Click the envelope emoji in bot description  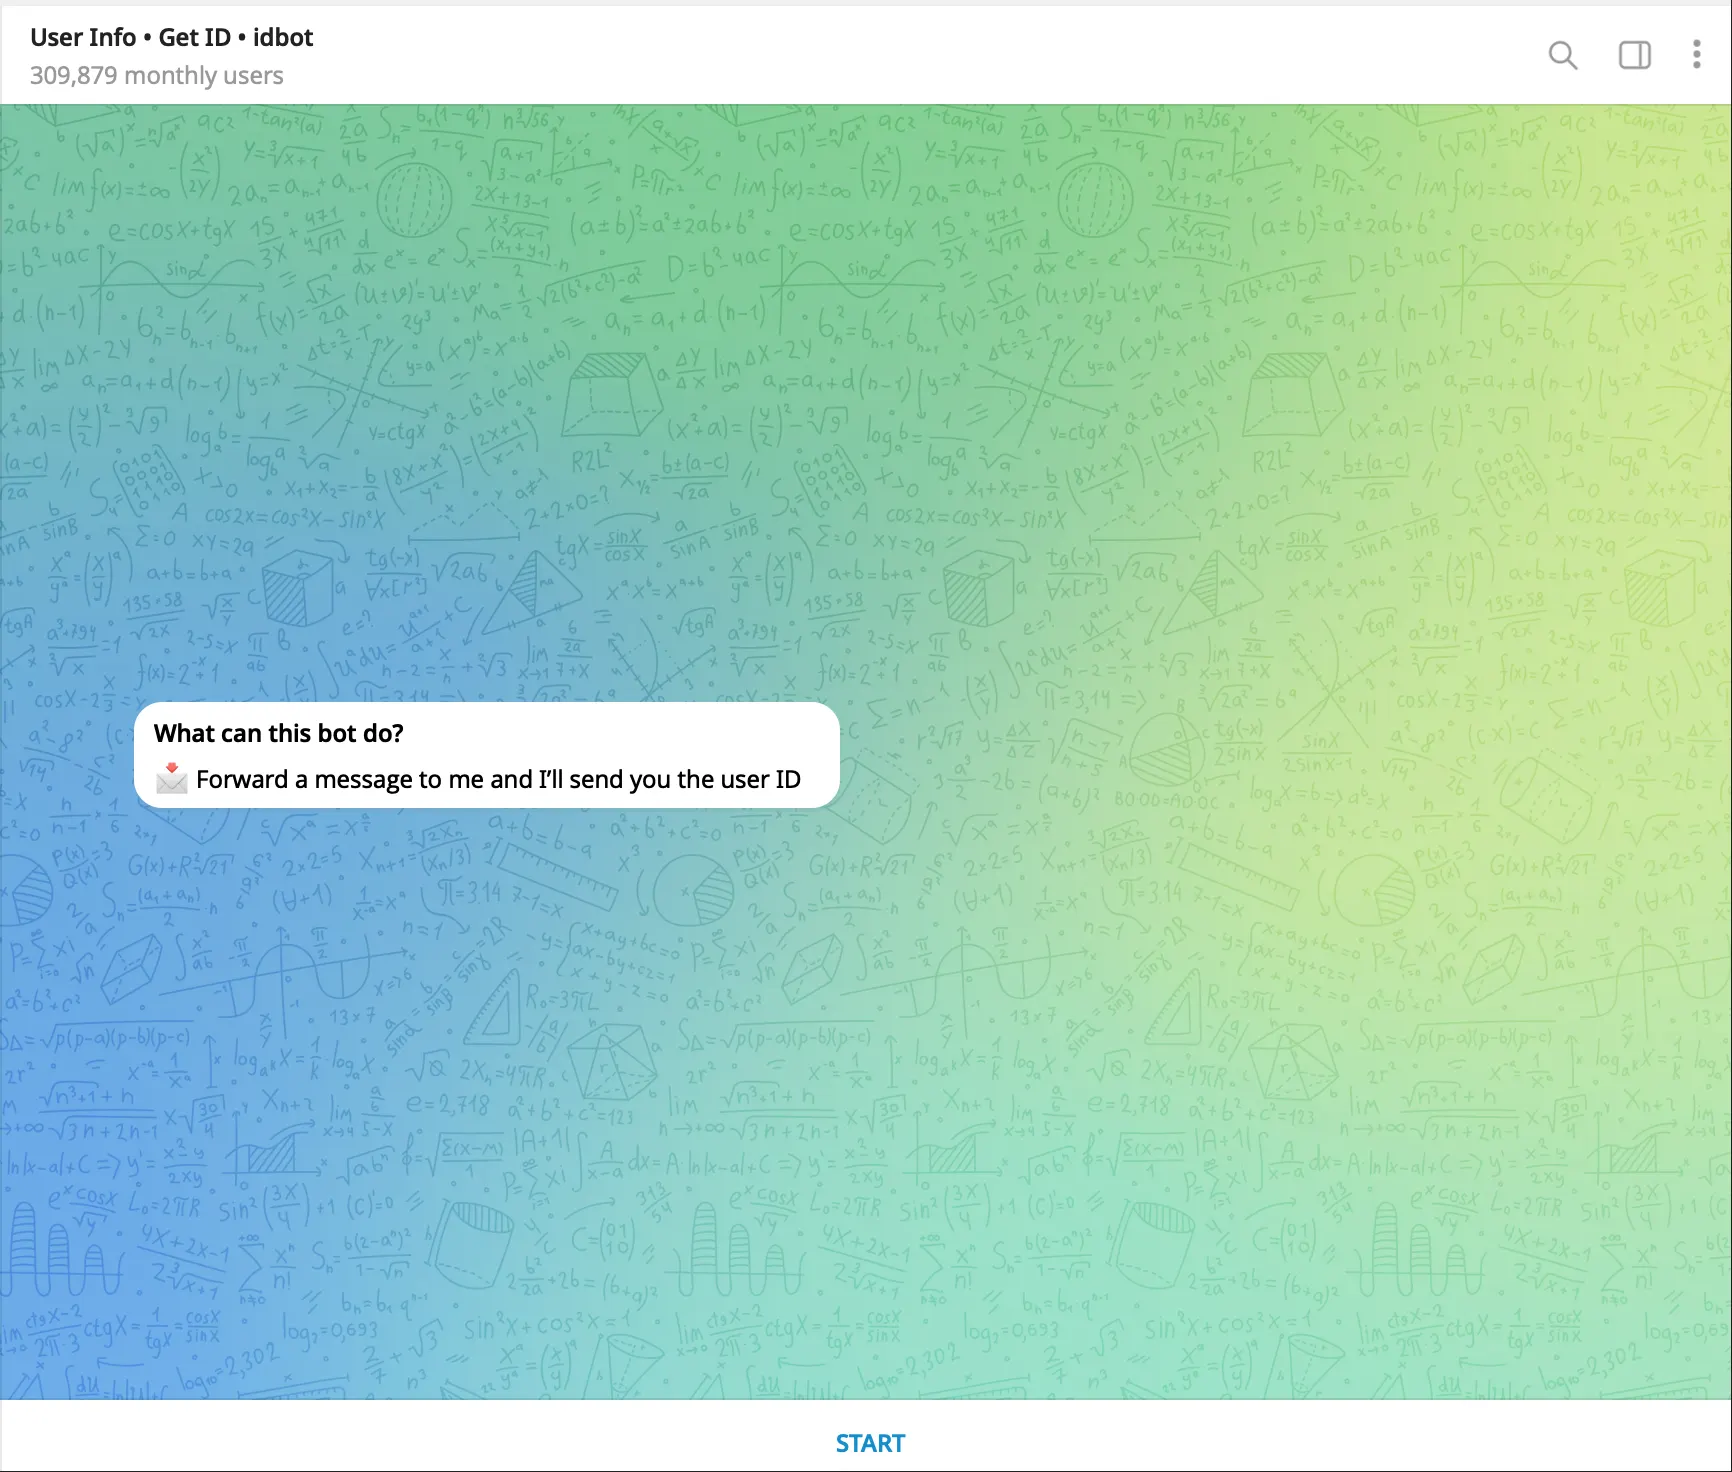[x=172, y=778]
